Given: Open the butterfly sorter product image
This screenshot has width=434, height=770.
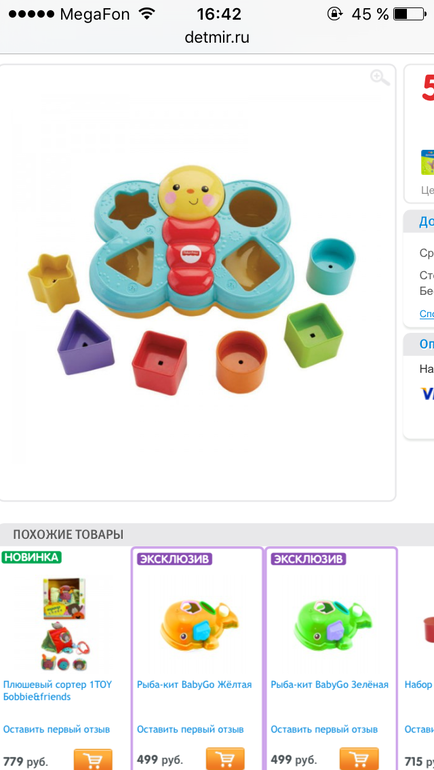Looking at the screenshot, I should tap(192, 280).
